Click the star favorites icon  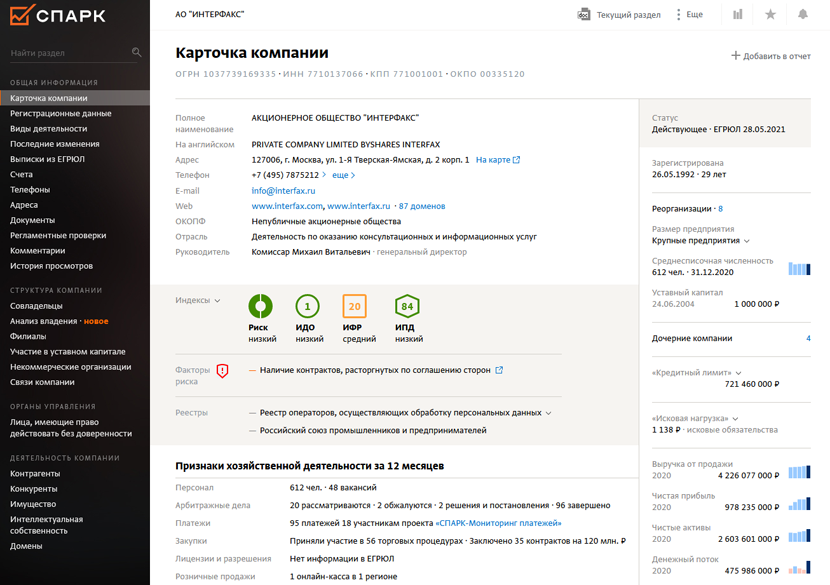tap(770, 15)
